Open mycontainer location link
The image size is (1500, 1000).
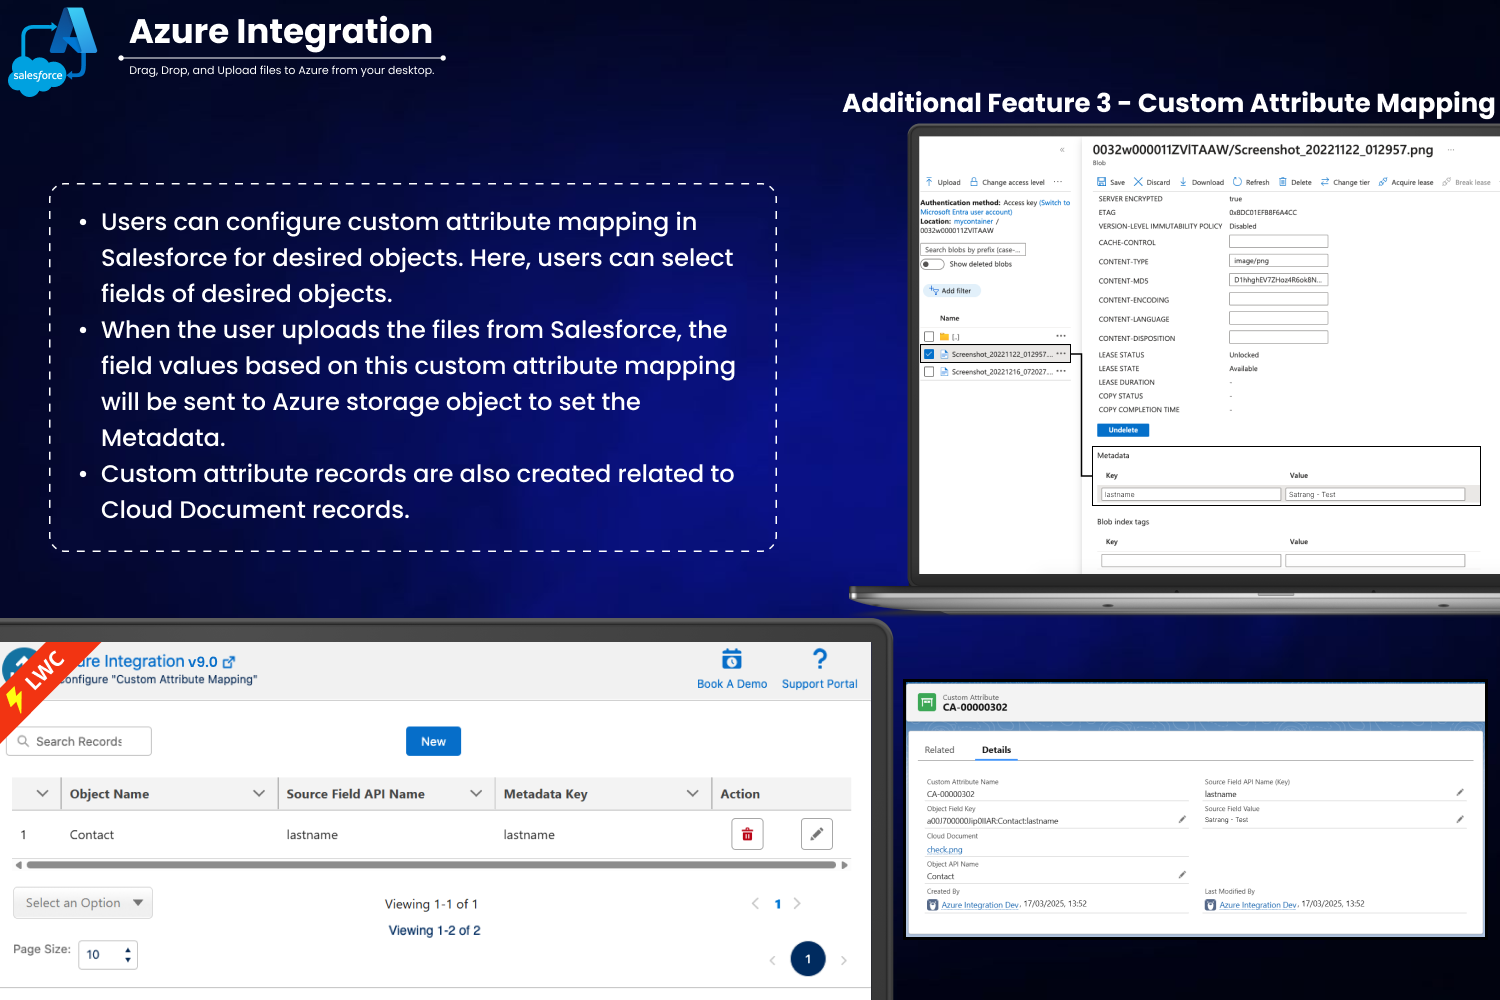click(973, 222)
